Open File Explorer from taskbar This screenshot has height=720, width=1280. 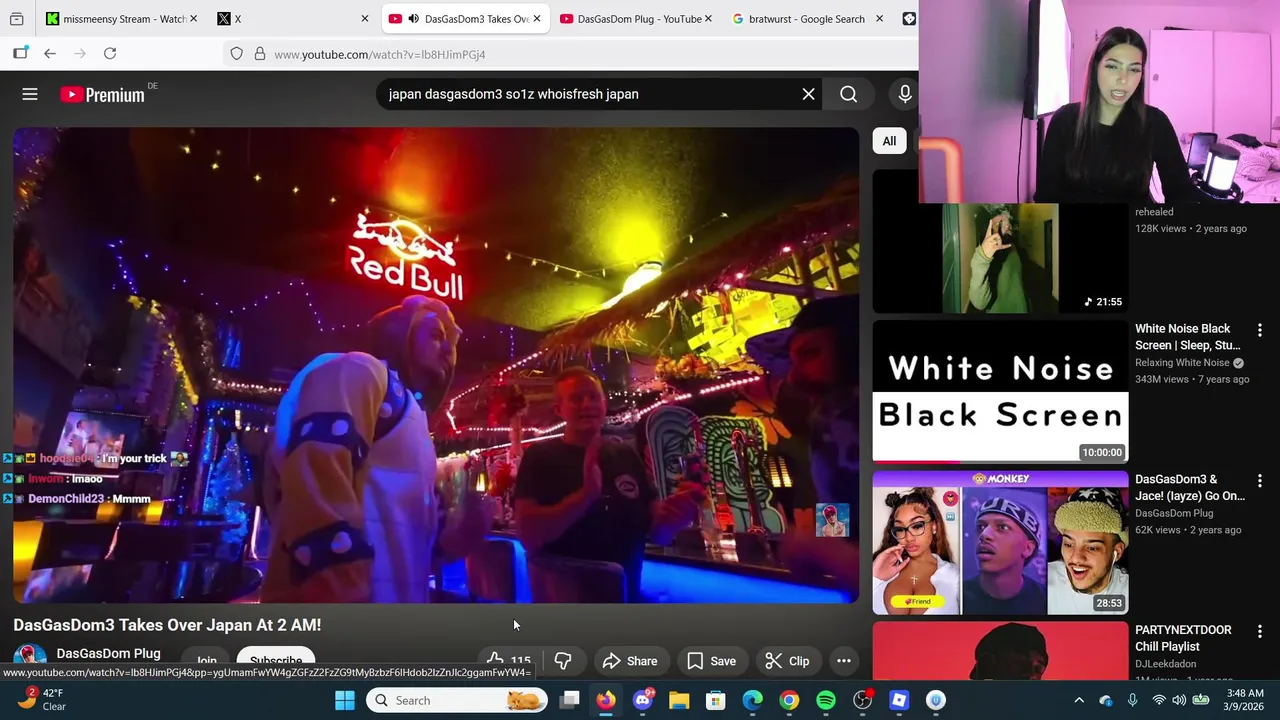click(679, 700)
